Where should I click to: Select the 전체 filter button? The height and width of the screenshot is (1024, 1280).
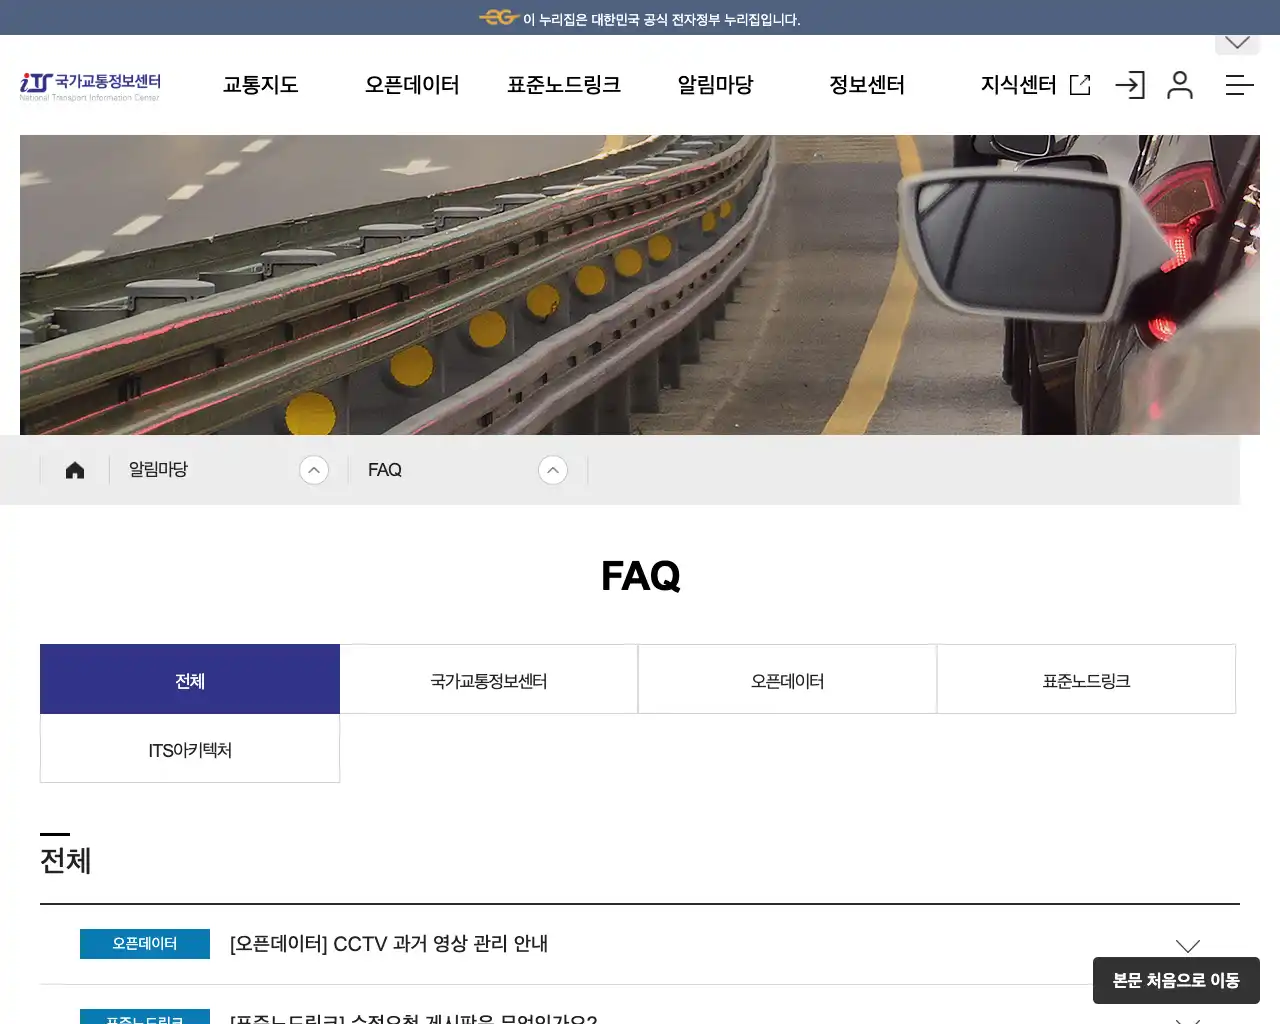tap(189, 679)
